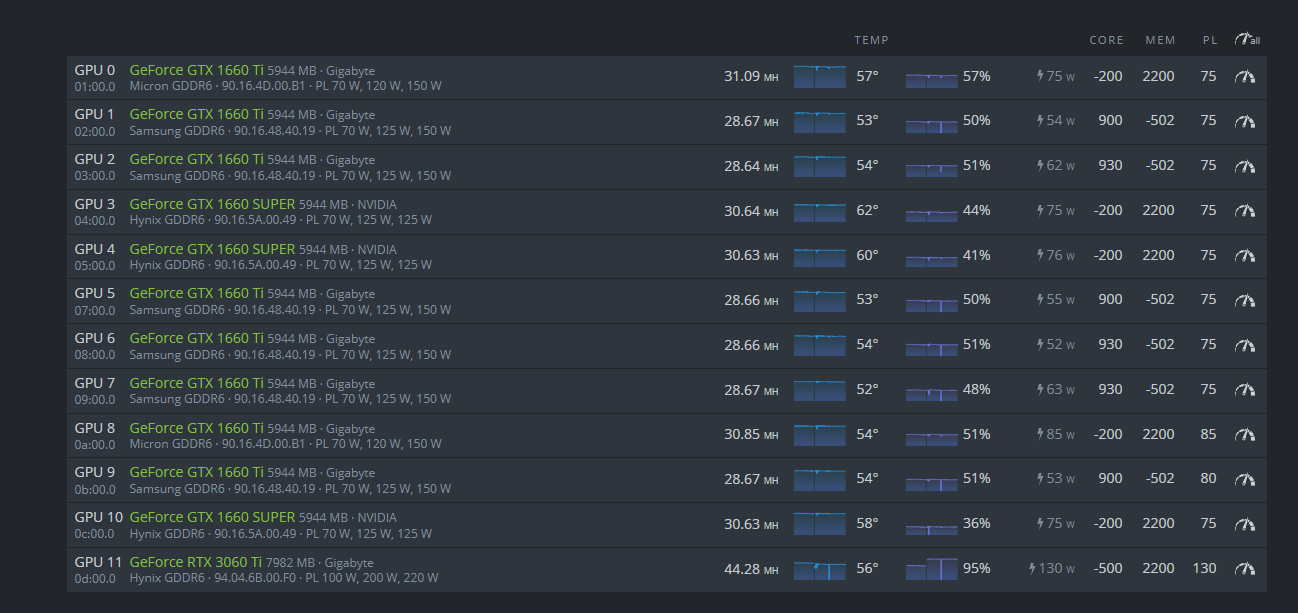Click GPU 8 power draw 85 w
The image size is (1298, 613).
[1056, 435]
